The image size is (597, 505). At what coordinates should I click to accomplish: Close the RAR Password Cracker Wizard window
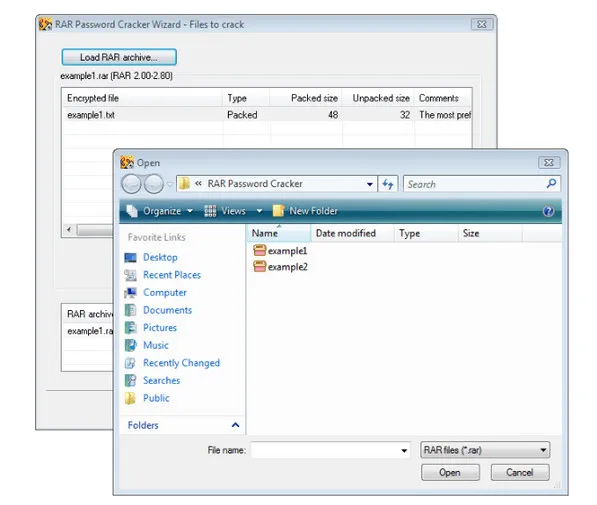pyautogui.click(x=482, y=24)
